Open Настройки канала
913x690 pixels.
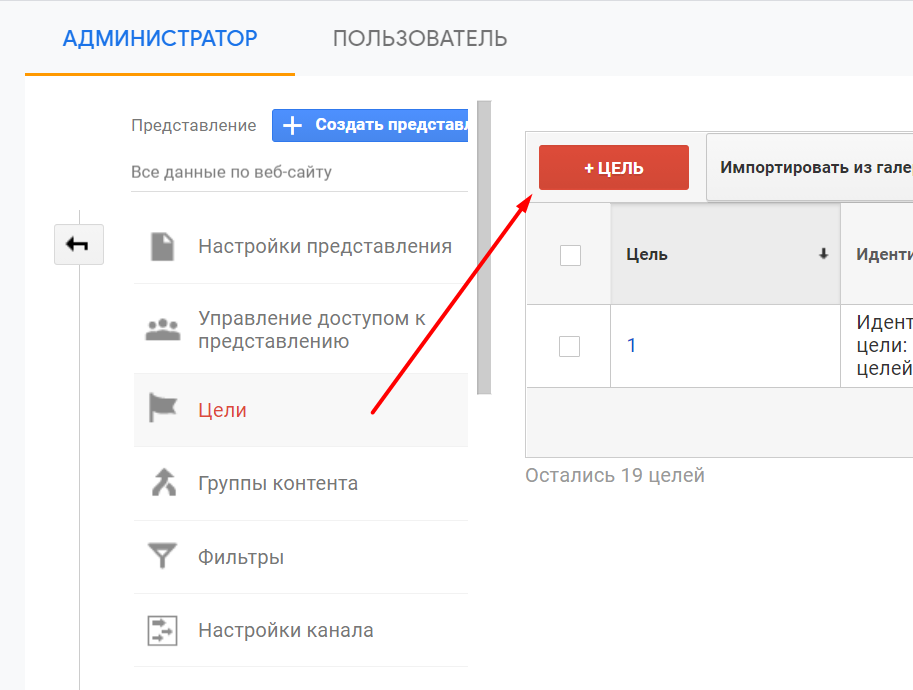[285, 631]
